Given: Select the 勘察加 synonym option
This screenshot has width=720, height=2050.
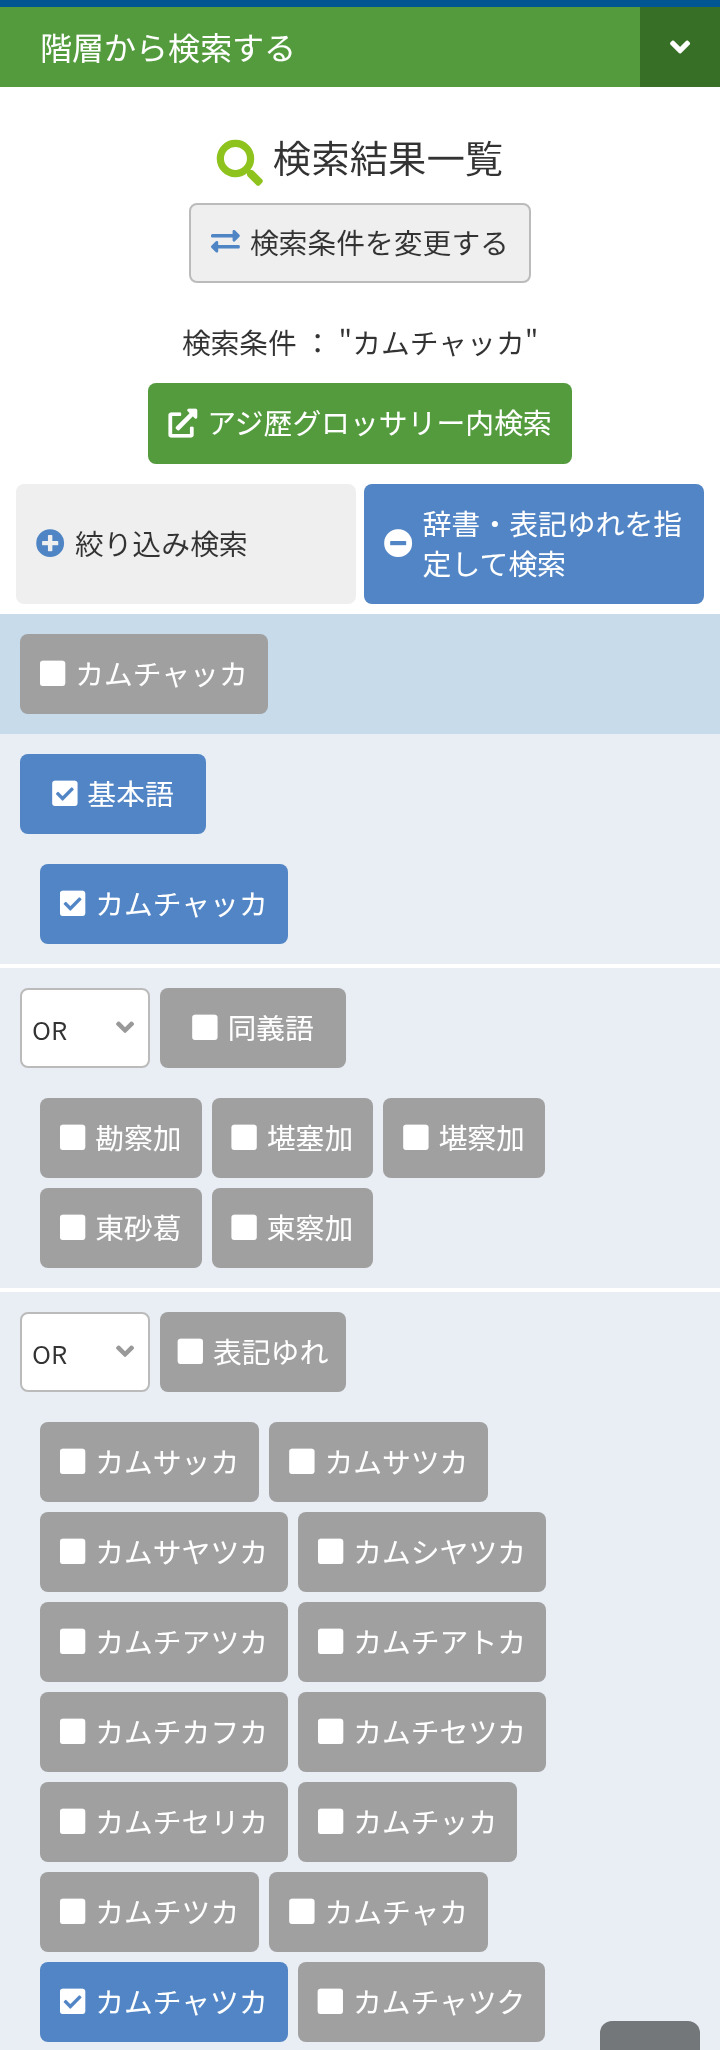Looking at the screenshot, I should pyautogui.click(x=121, y=1138).
